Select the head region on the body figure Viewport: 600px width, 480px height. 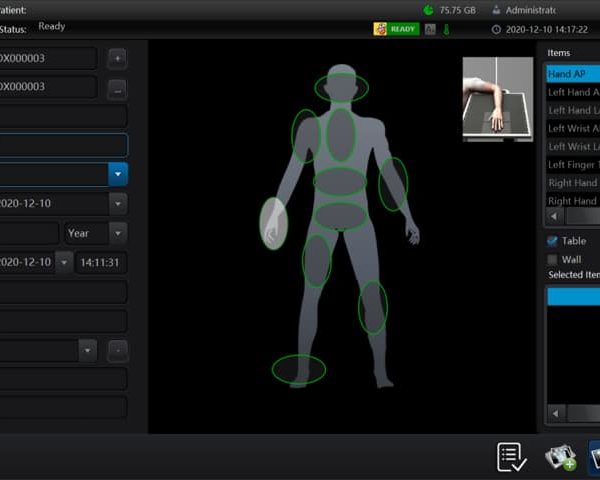tap(341, 87)
